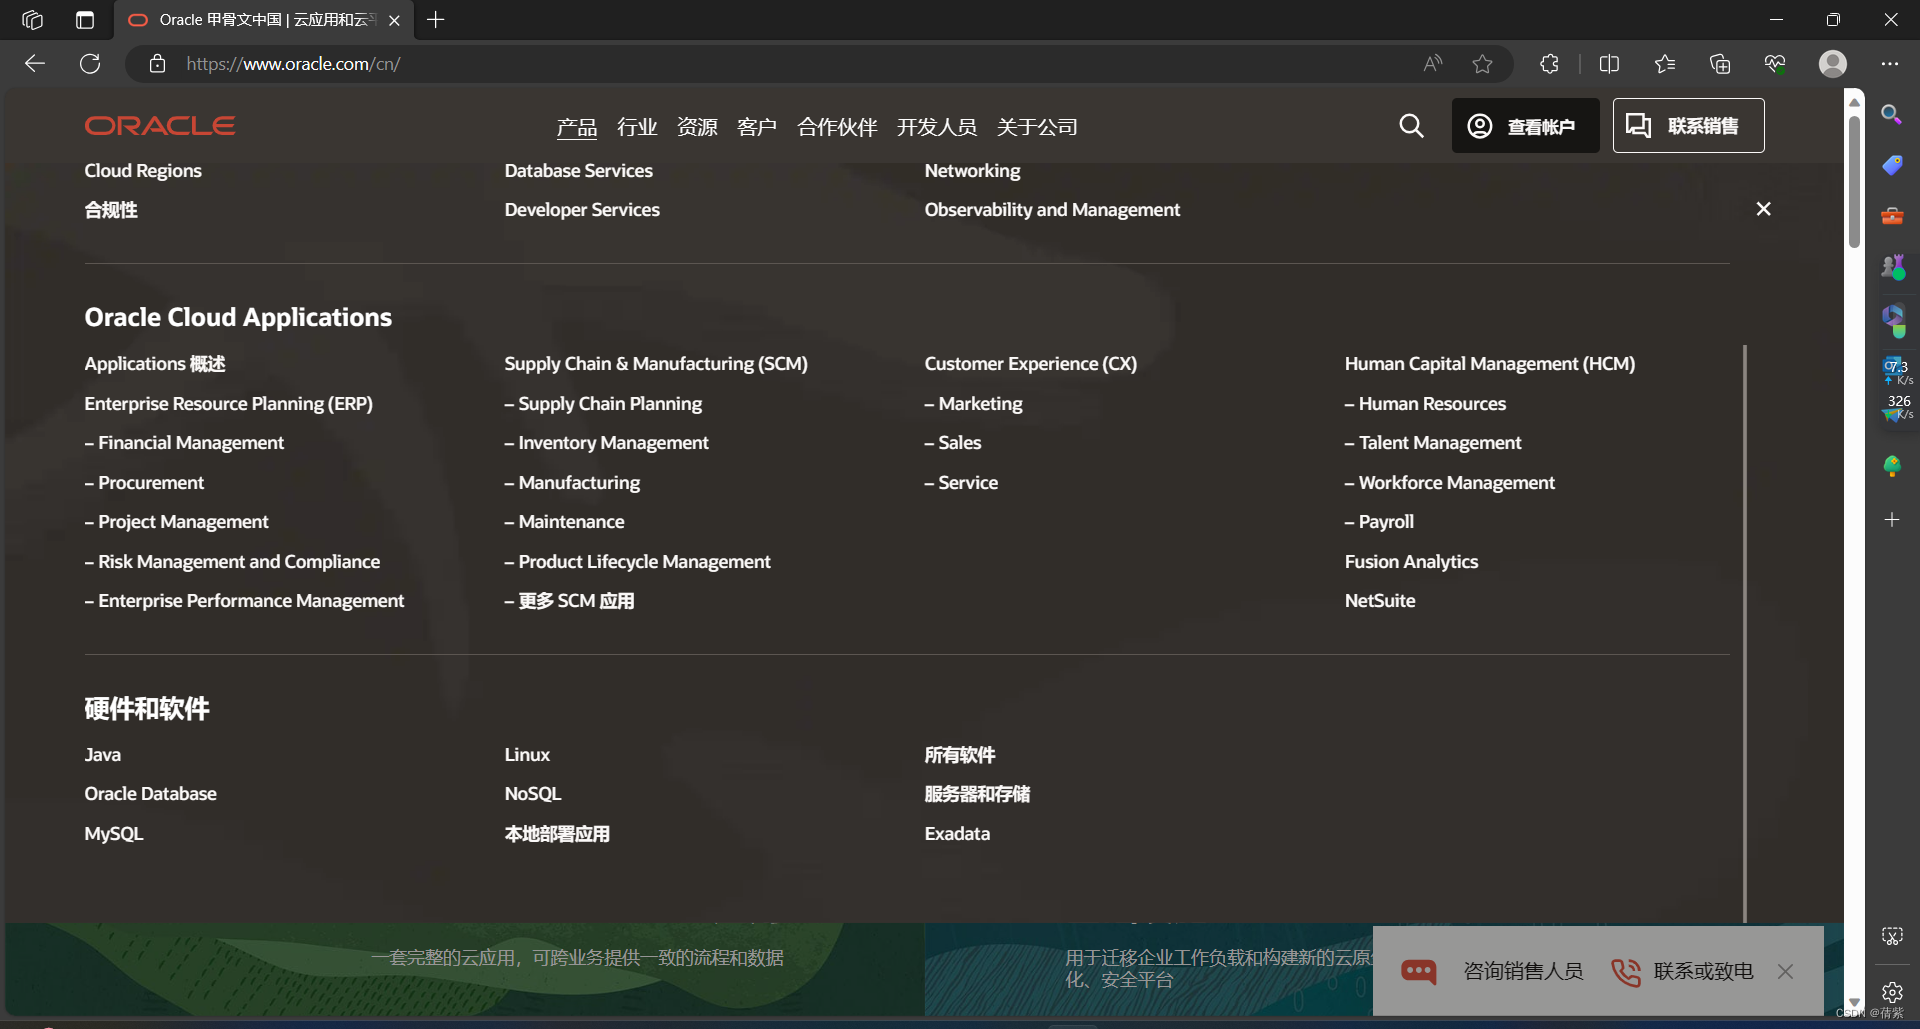Open 行业 menu in navigation
Viewport: 1920px width, 1029px height.
[637, 127]
